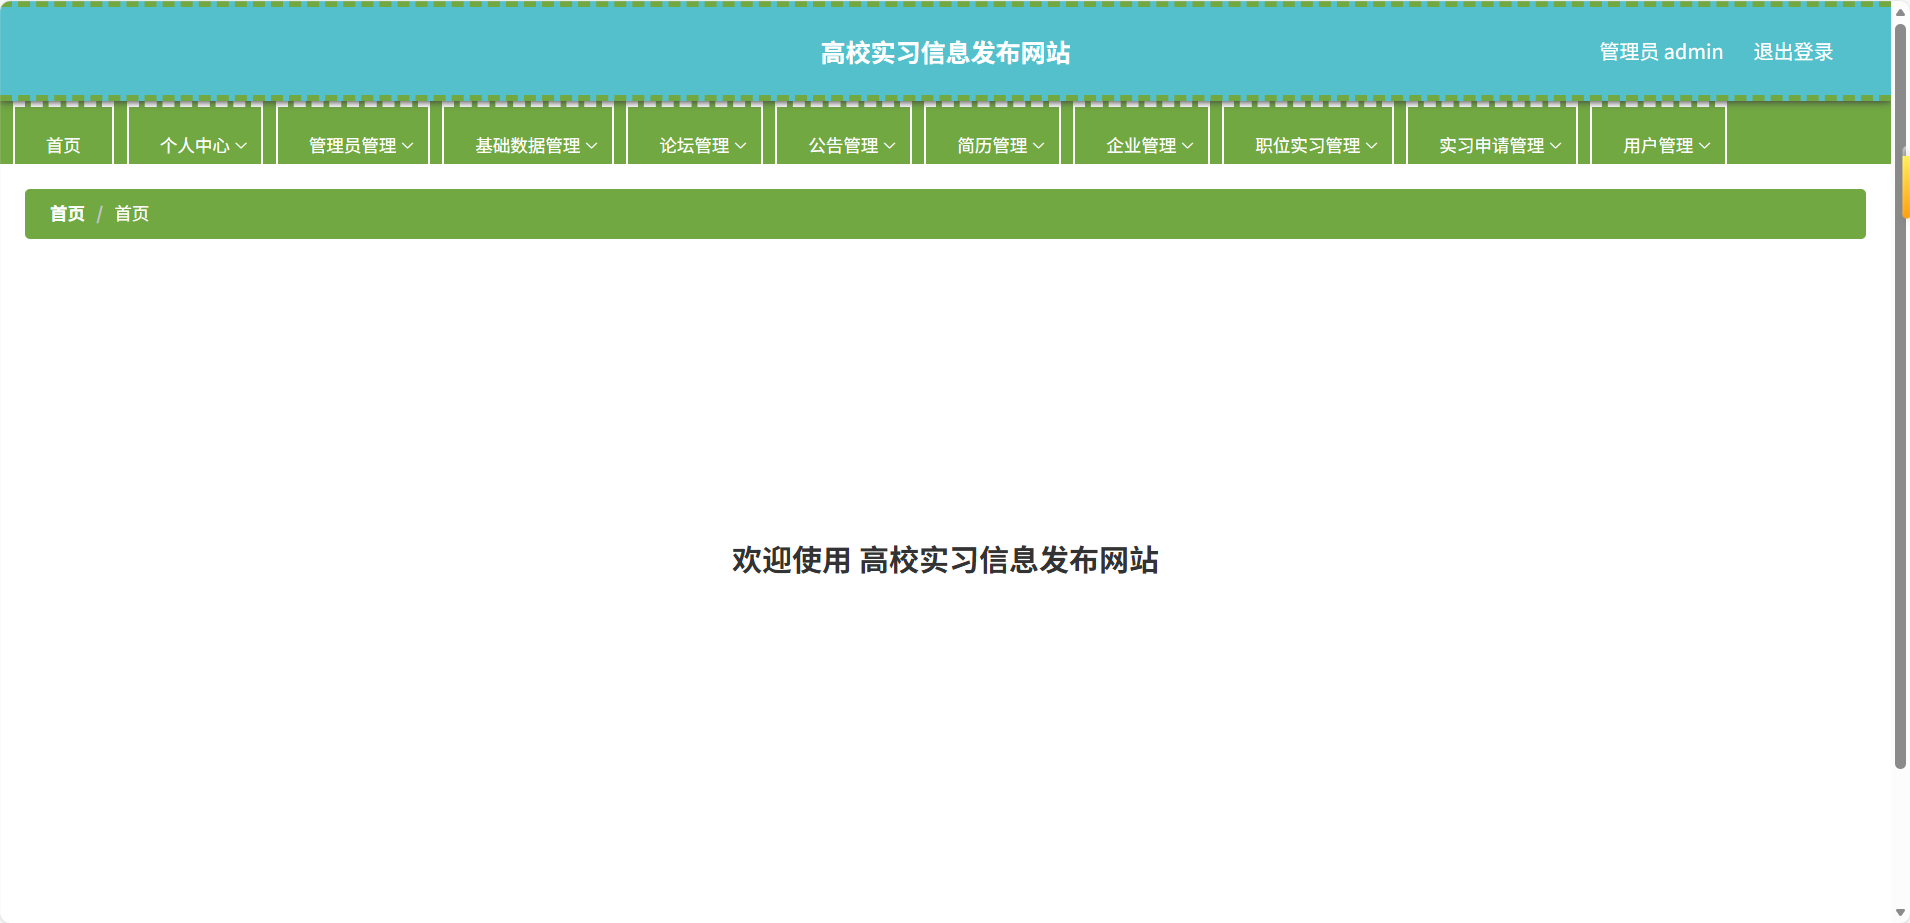
Task: Click the 欢迎使用 welcome heading text
Action: pyautogui.click(x=945, y=560)
